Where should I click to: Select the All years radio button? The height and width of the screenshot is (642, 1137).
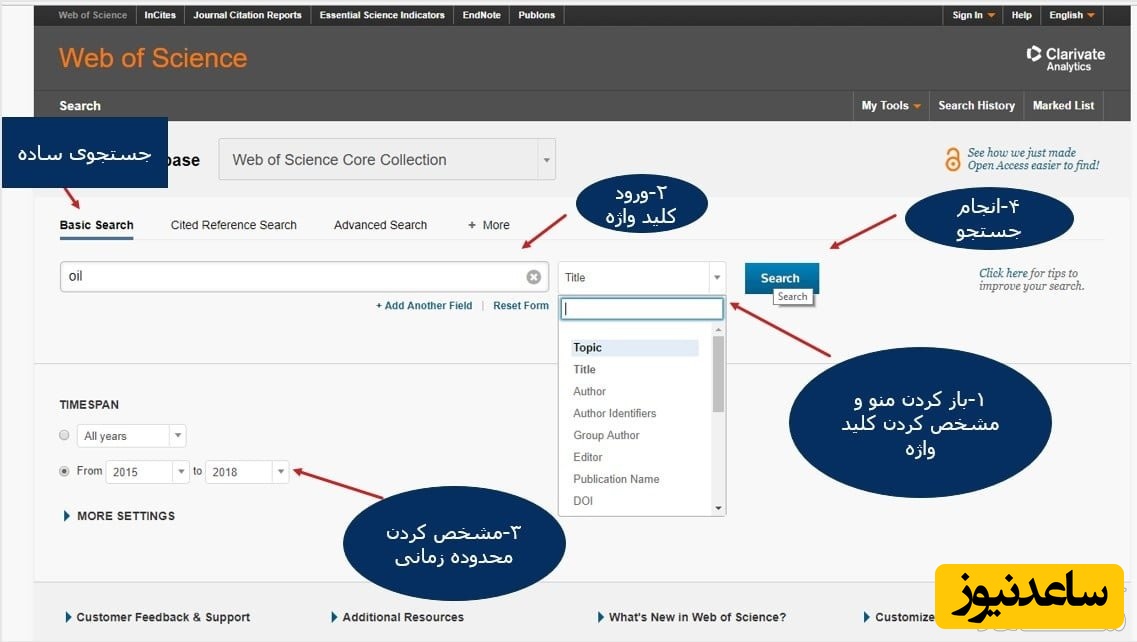point(65,436)
